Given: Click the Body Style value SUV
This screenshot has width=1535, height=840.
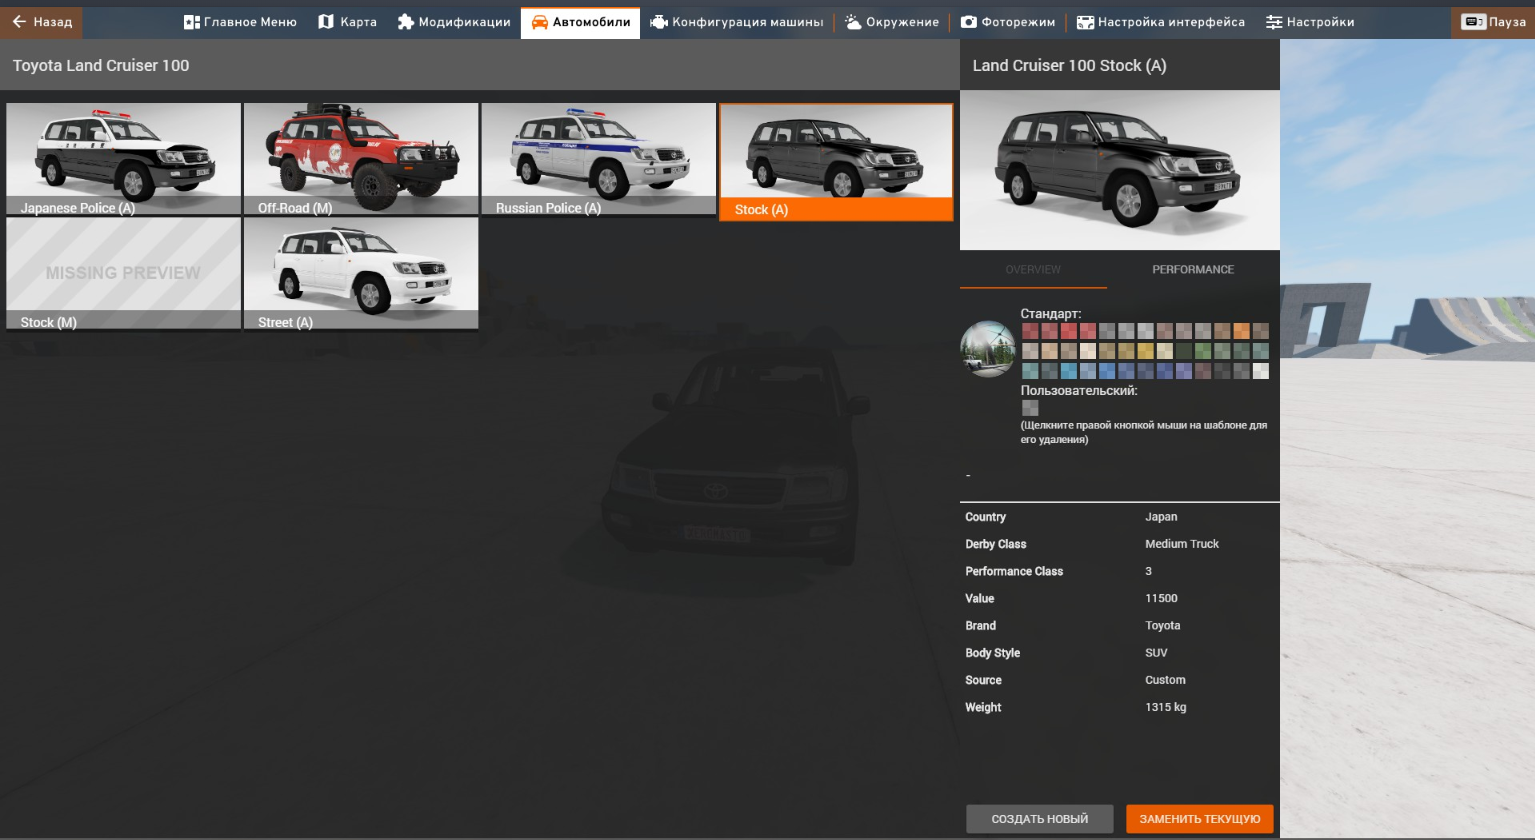Looking at the screenshot, I should click(1156, 652).
